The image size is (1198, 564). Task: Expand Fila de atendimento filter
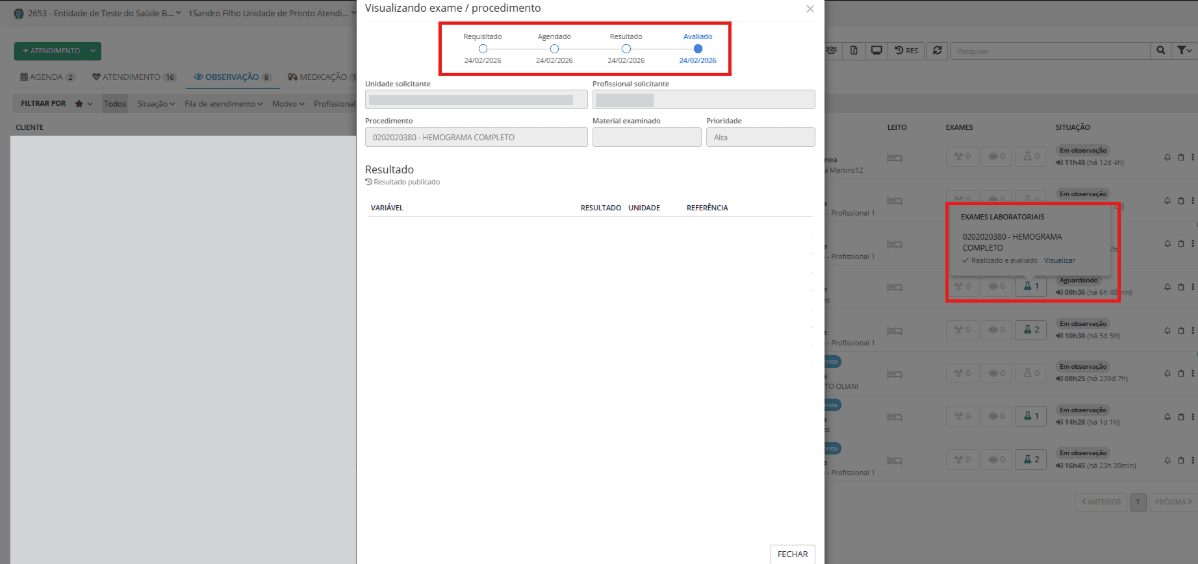click(223, 103)
